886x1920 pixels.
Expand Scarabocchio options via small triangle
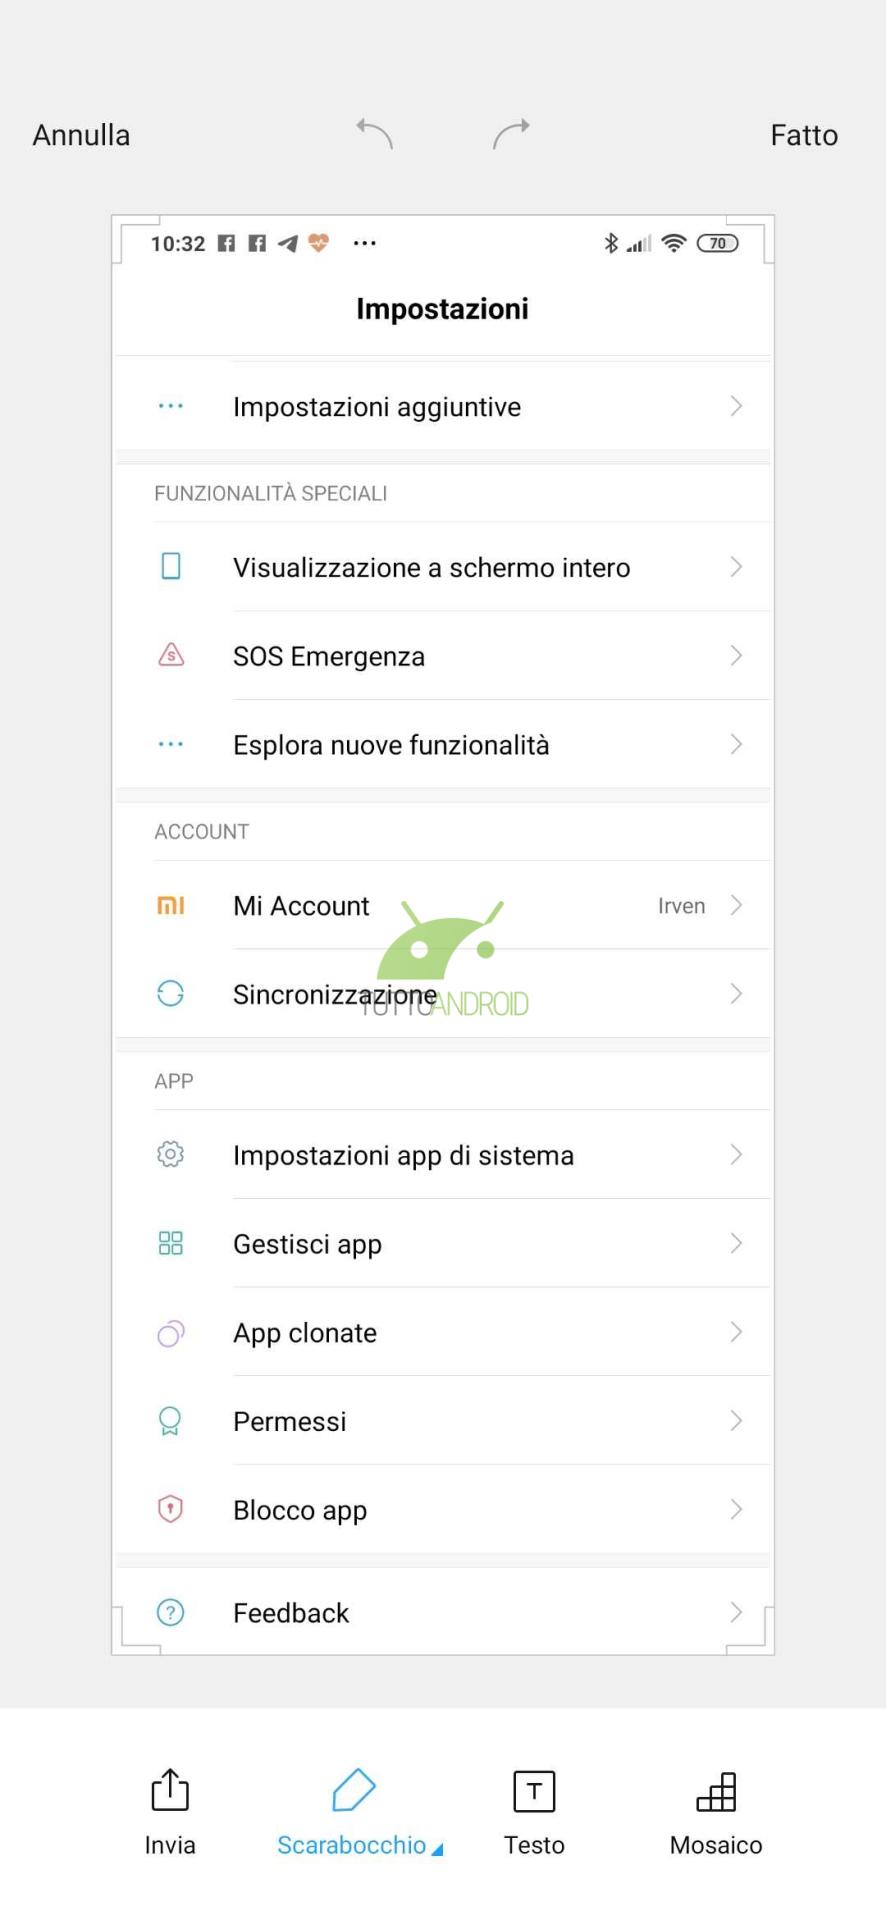coord(437,1849)
